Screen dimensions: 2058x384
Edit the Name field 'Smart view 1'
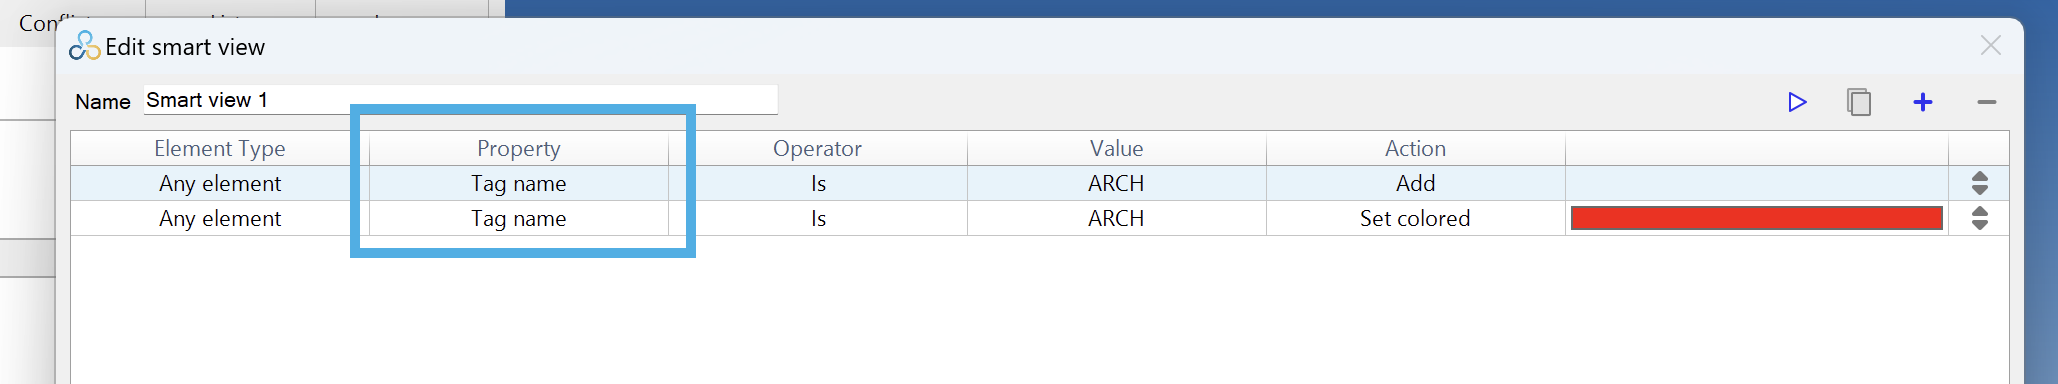point(460,100)
